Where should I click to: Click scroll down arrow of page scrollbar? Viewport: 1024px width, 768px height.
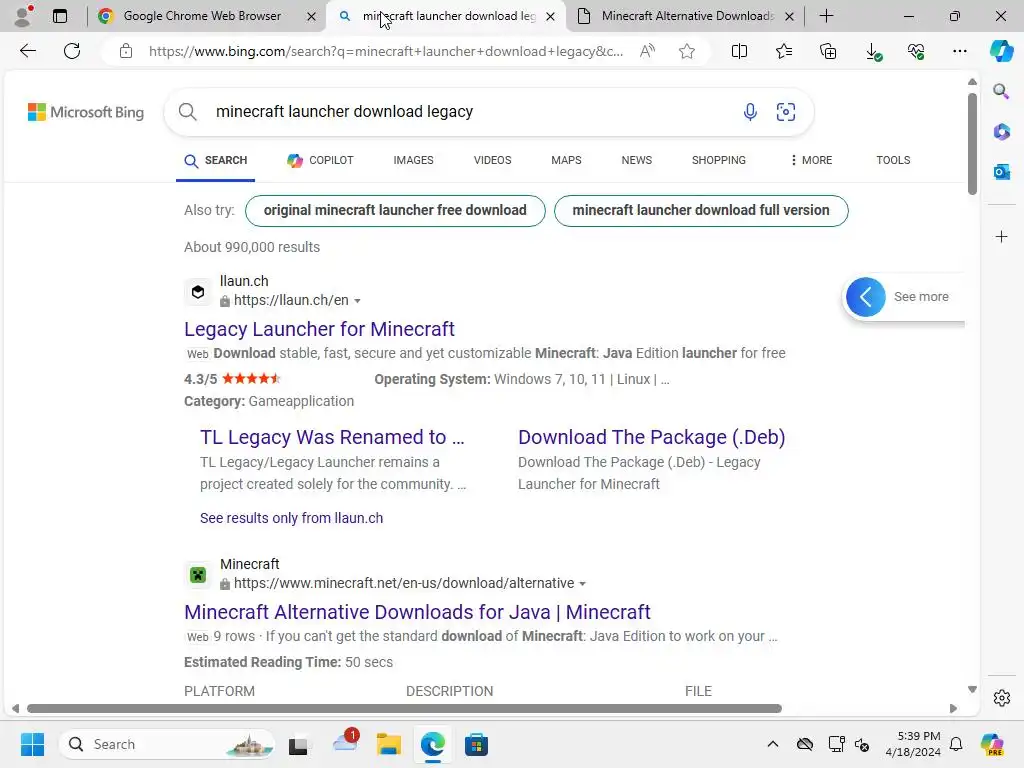(972, 689)
